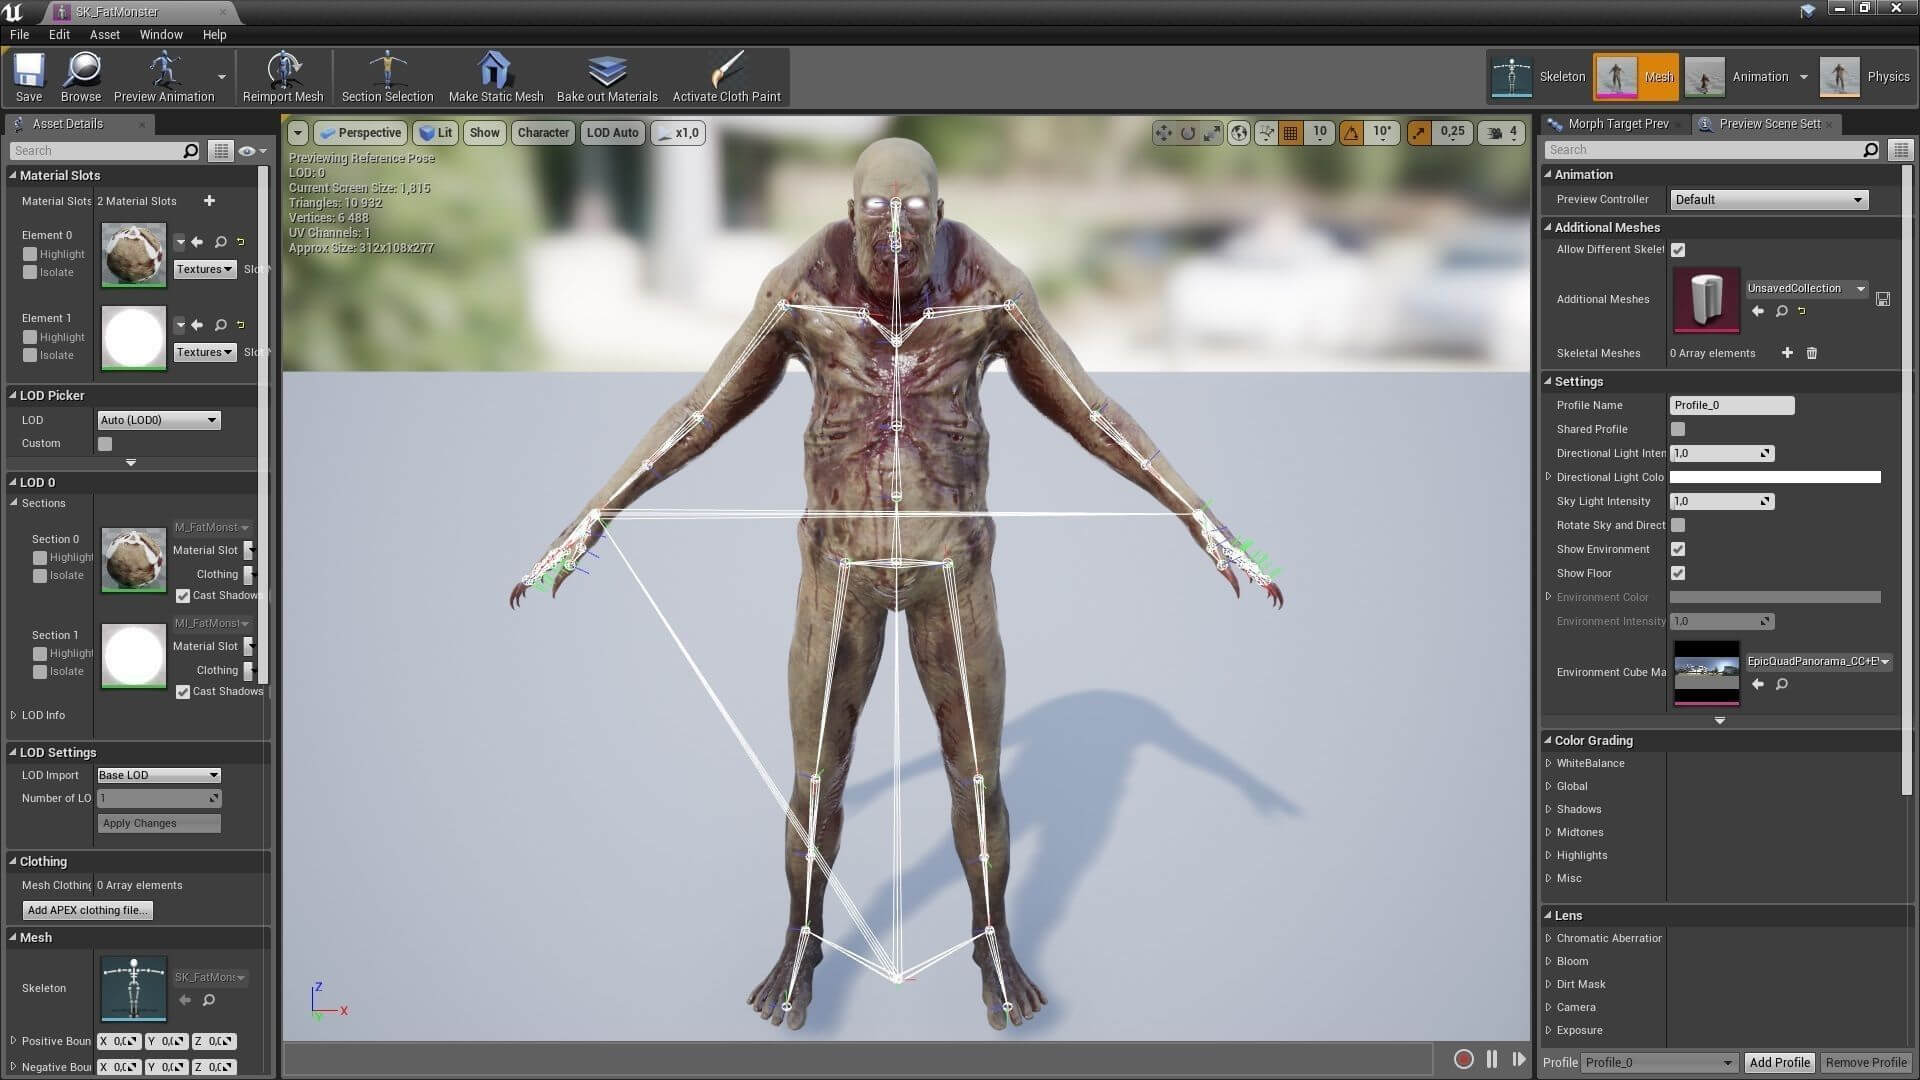Click Bake out Materials icon
1920x1080 pixels.
[607, 77]
